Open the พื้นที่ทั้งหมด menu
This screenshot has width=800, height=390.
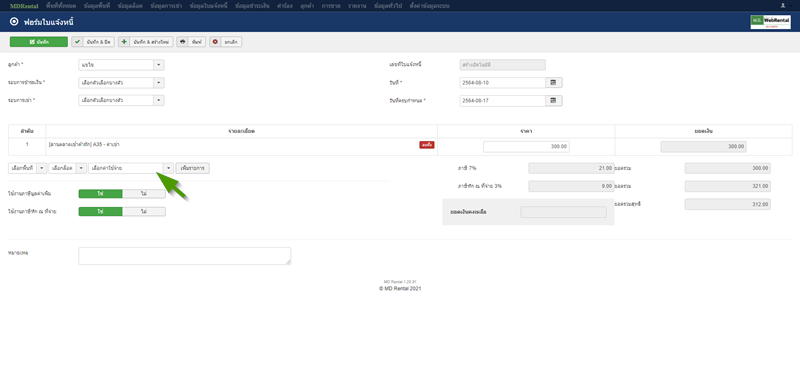pyautogui.click(x=61, y=6)
